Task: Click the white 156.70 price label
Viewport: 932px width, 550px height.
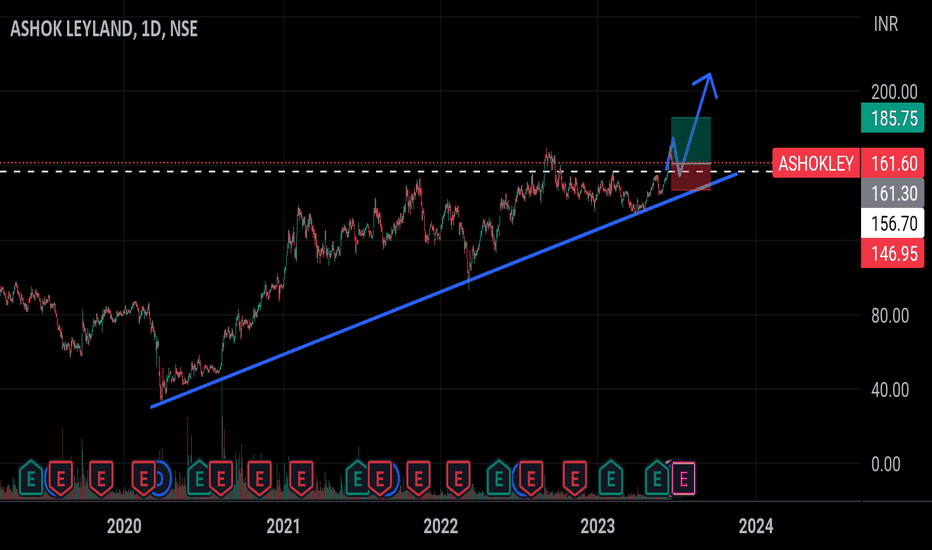Action: [x=893, y=224]
